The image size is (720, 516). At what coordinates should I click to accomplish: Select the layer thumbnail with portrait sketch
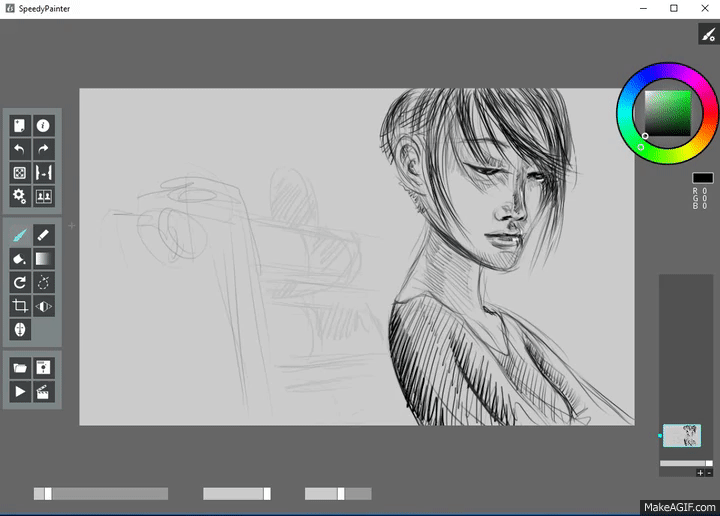(x=682, y=435)
